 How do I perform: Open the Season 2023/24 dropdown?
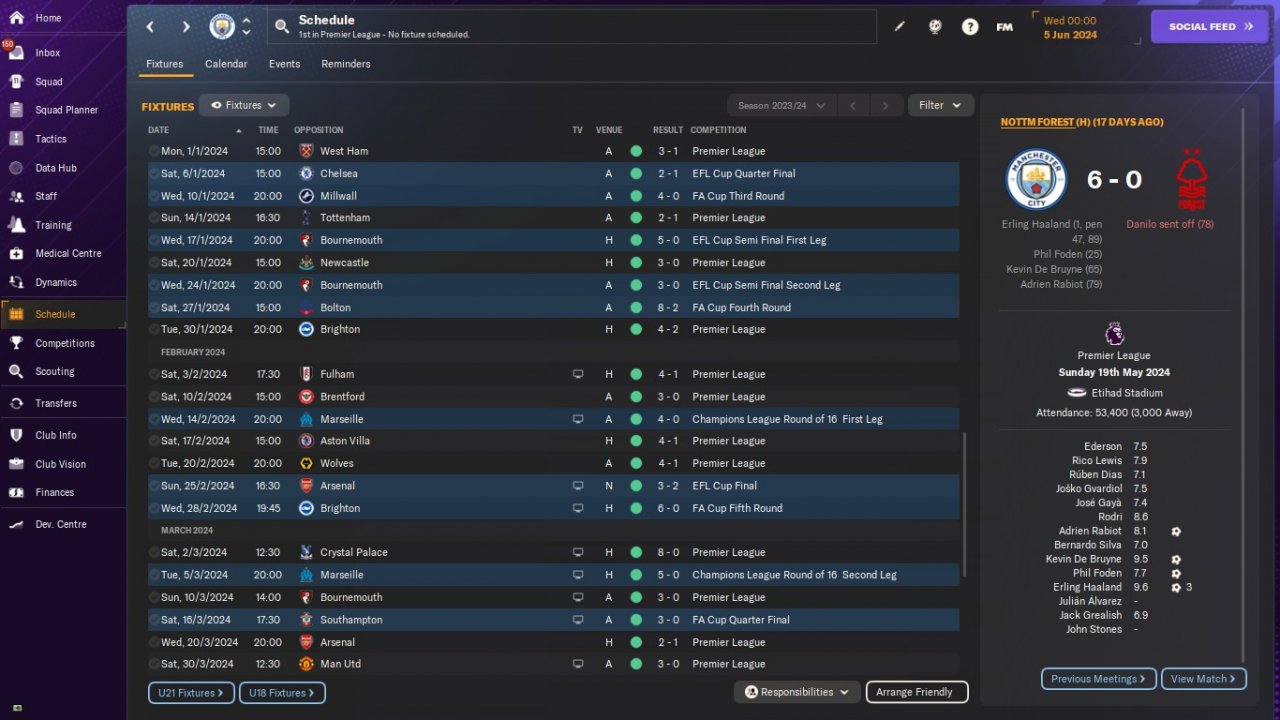[782, 105]
